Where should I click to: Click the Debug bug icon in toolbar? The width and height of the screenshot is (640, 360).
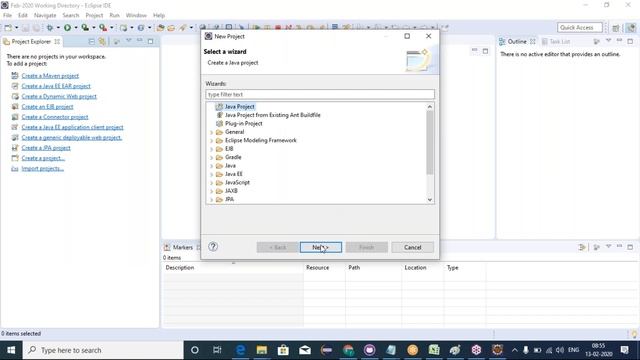click(50, 28)
